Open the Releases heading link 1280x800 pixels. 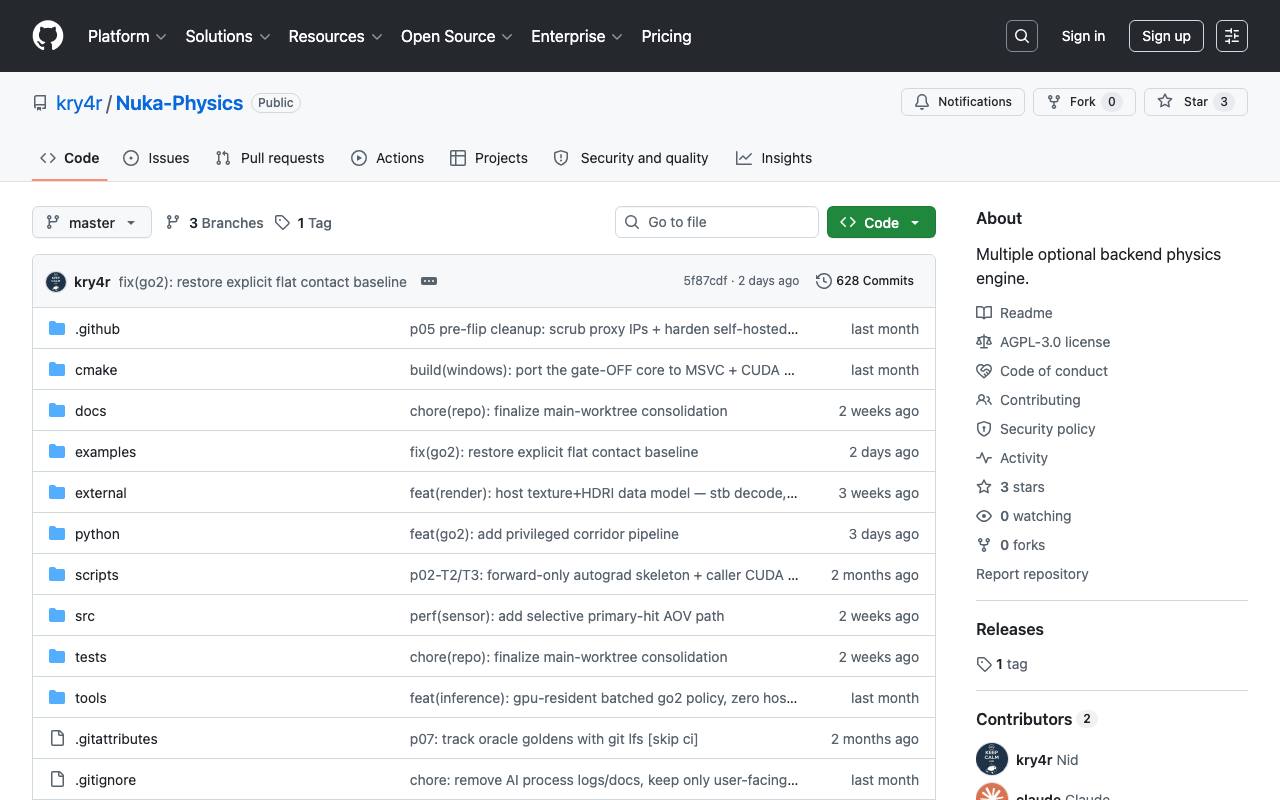point(1010,629)
